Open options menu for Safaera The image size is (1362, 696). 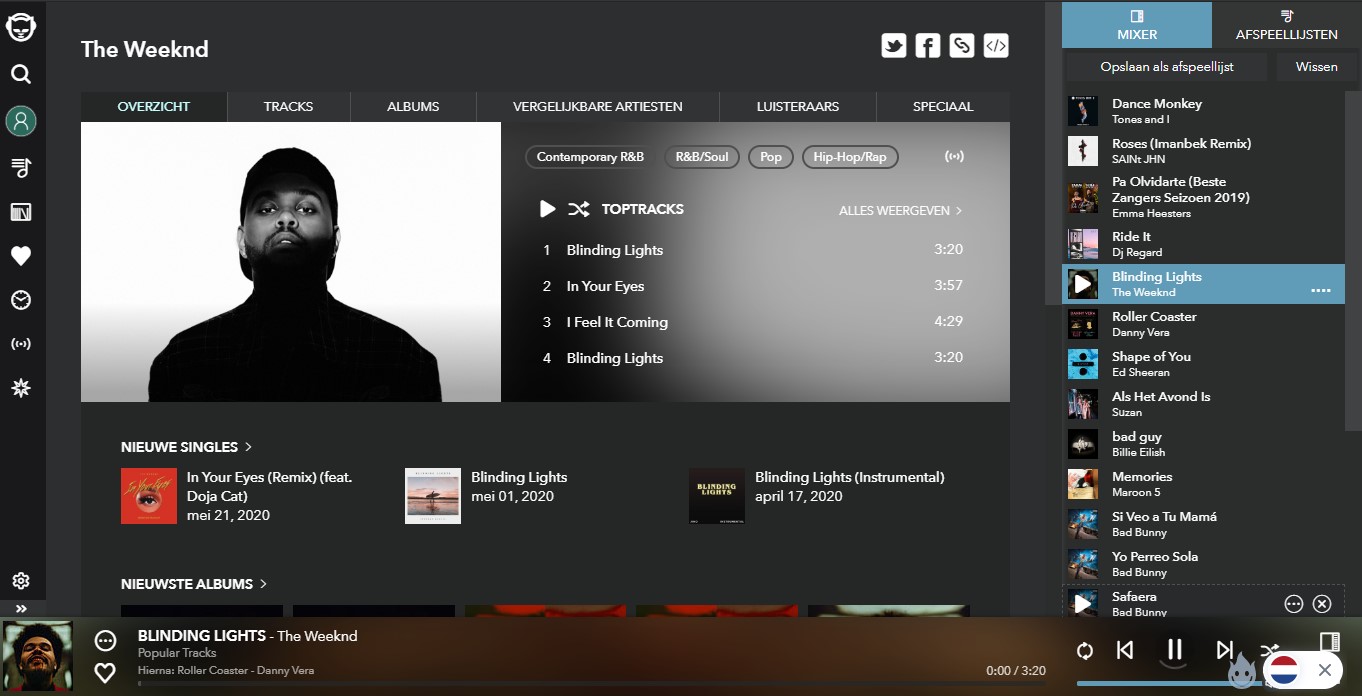[x=1294, y=604]
